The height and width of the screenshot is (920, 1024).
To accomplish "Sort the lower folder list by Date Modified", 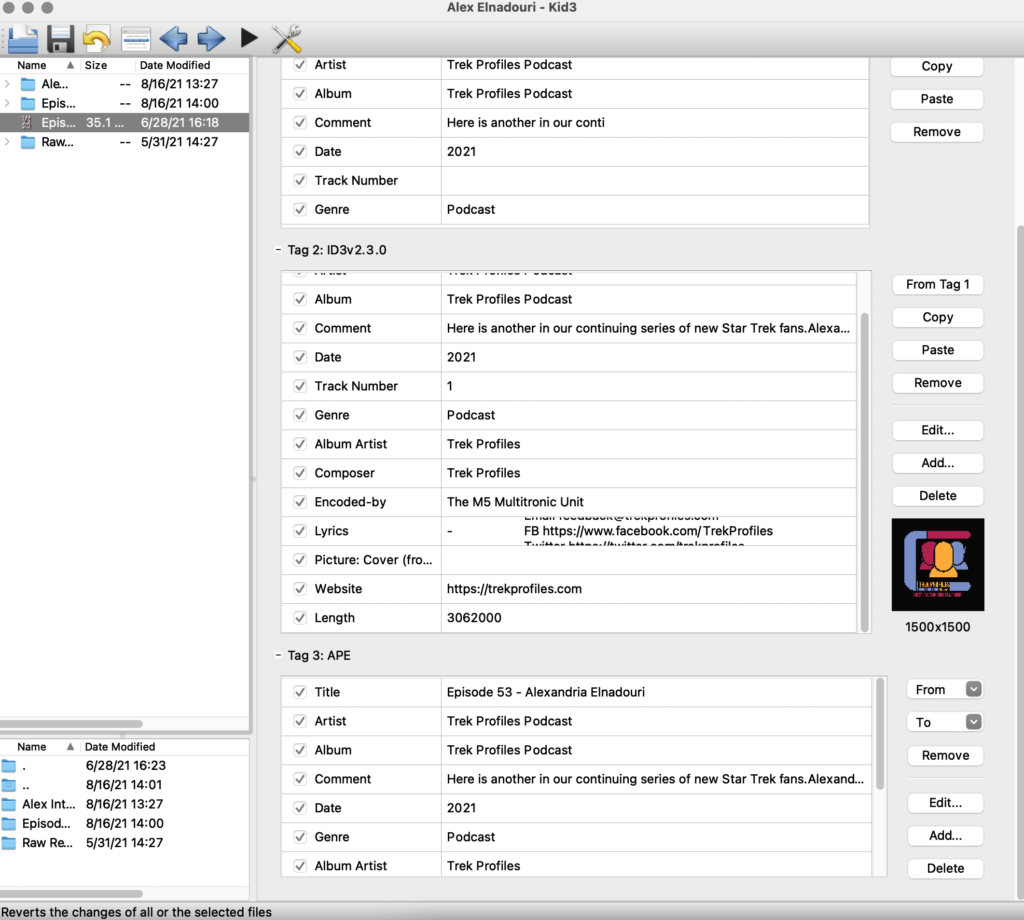I will 165,747.
